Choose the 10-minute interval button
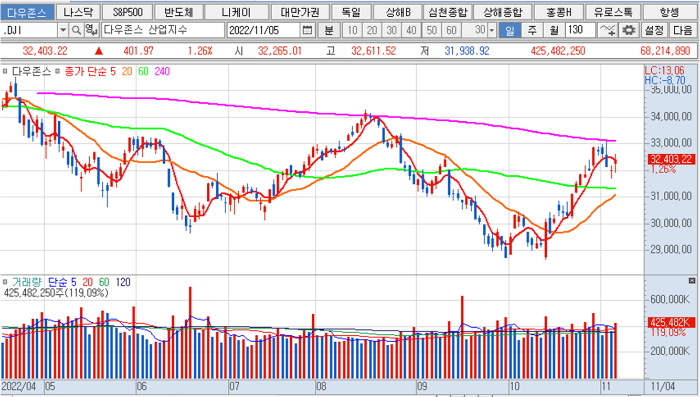Screen dimensions: 700x397 click(353, 30)
